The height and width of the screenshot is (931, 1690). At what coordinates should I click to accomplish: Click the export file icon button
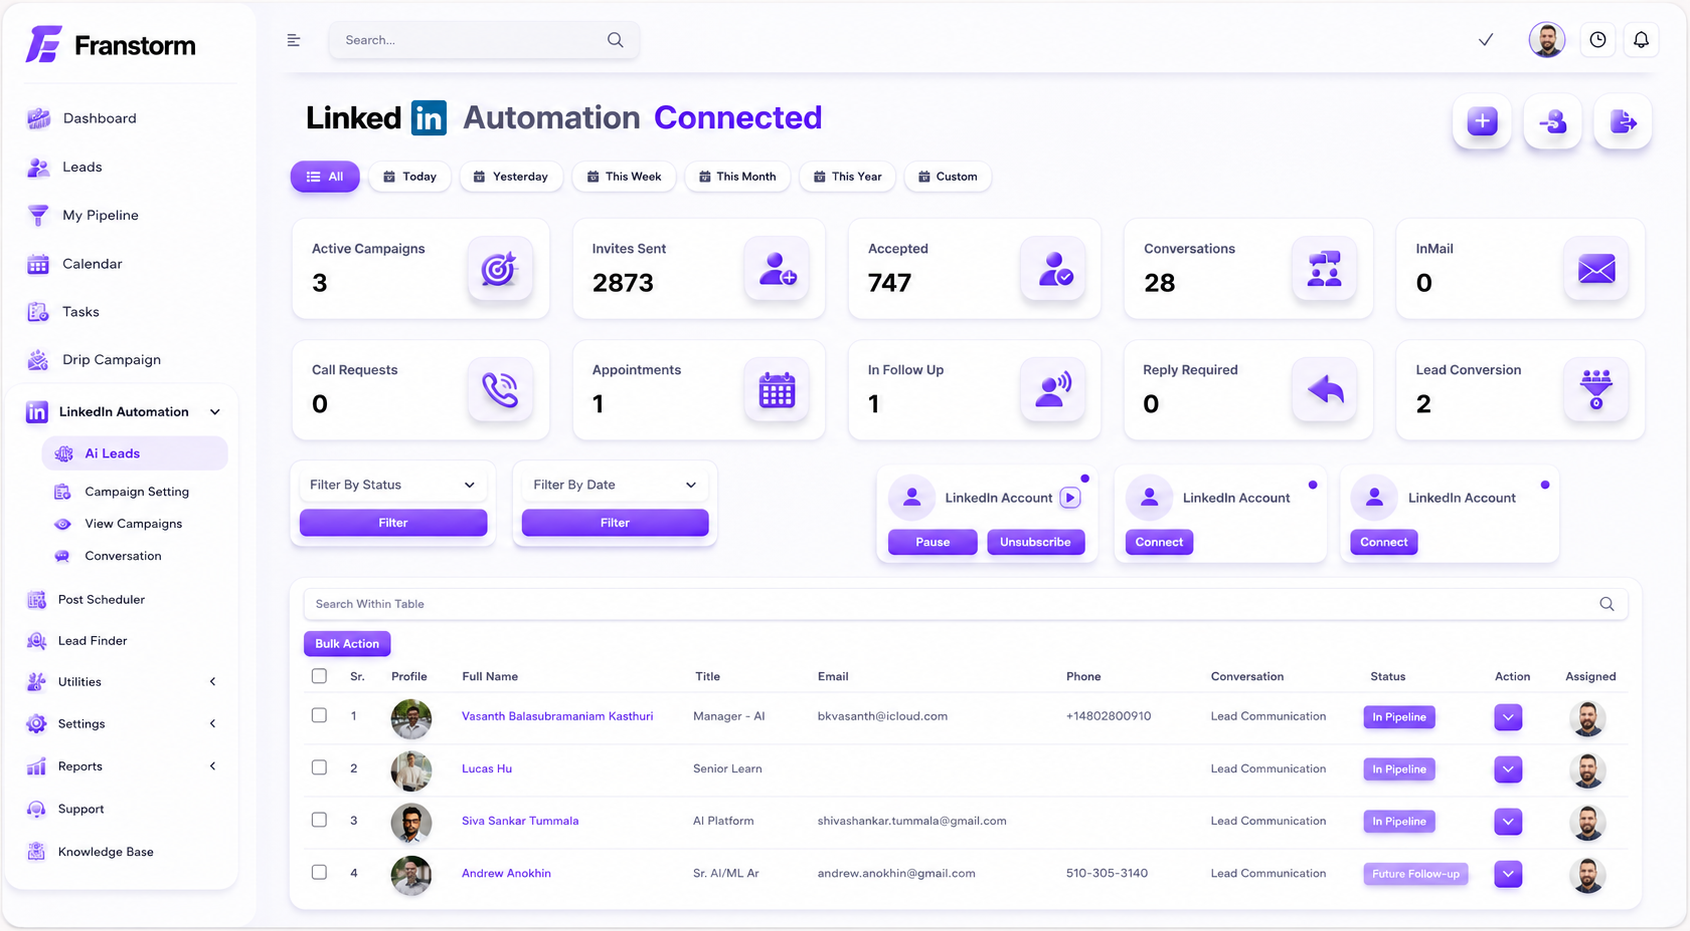(1623, 122)
